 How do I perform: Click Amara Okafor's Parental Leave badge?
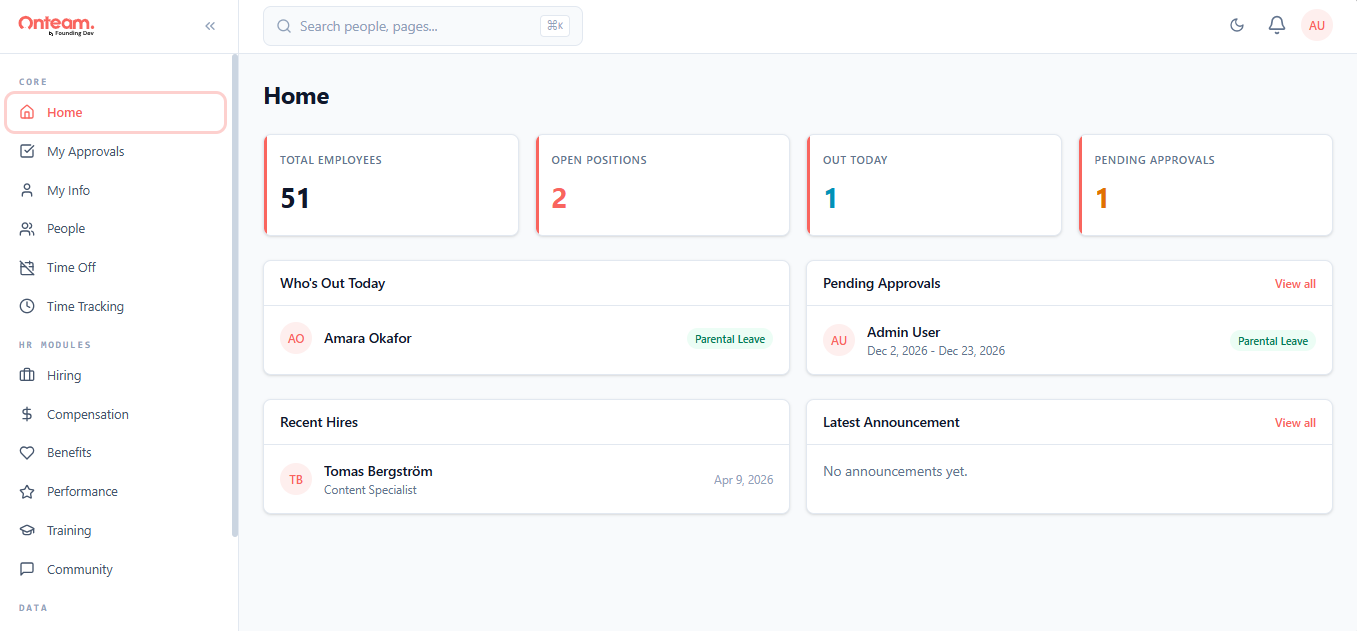(x=730, y=340)
